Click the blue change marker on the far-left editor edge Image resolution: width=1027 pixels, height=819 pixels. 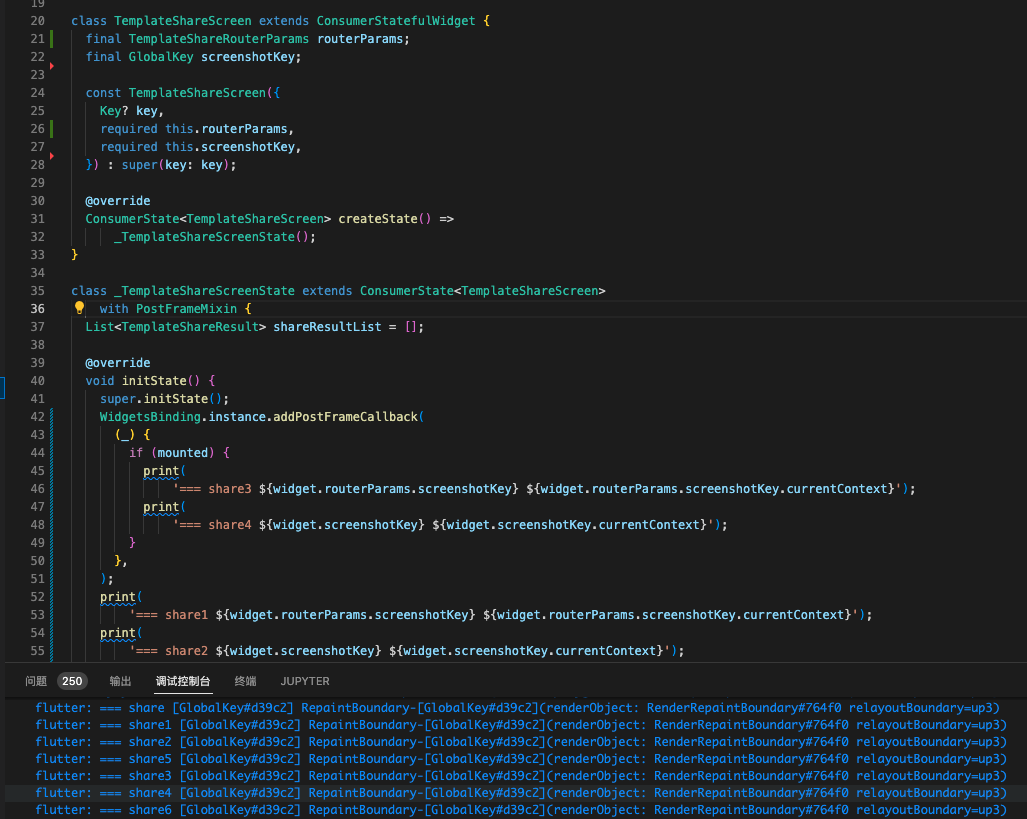(3, 387)
